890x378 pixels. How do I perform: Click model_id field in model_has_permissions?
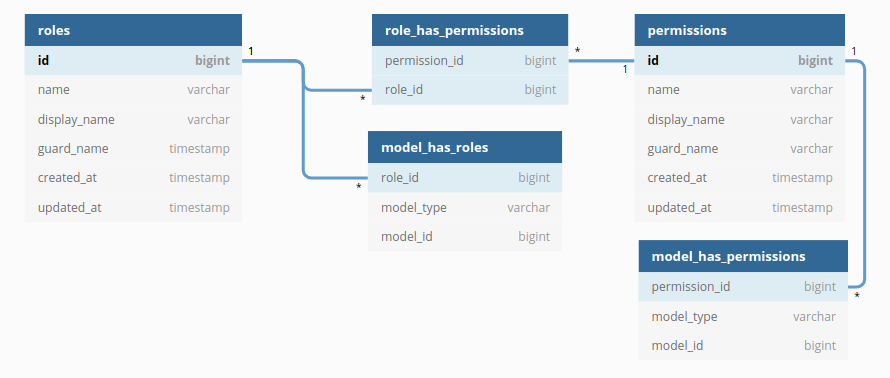pos(743,346)
